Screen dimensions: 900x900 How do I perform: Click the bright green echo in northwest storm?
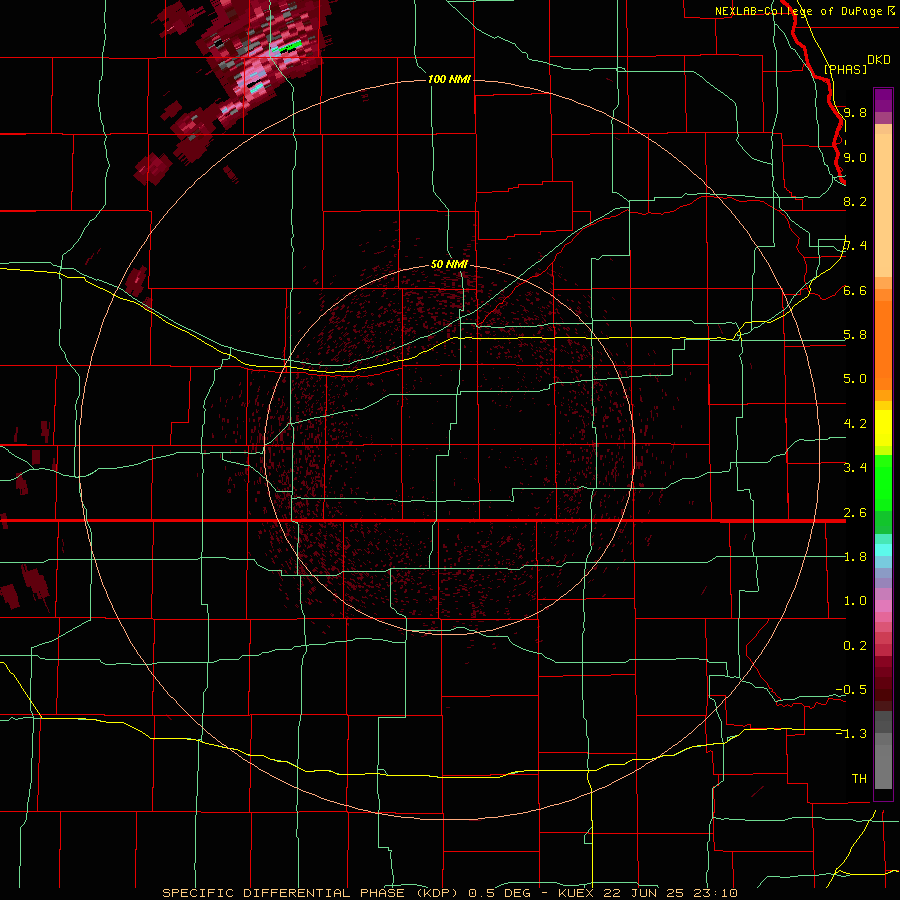[290, 45]
